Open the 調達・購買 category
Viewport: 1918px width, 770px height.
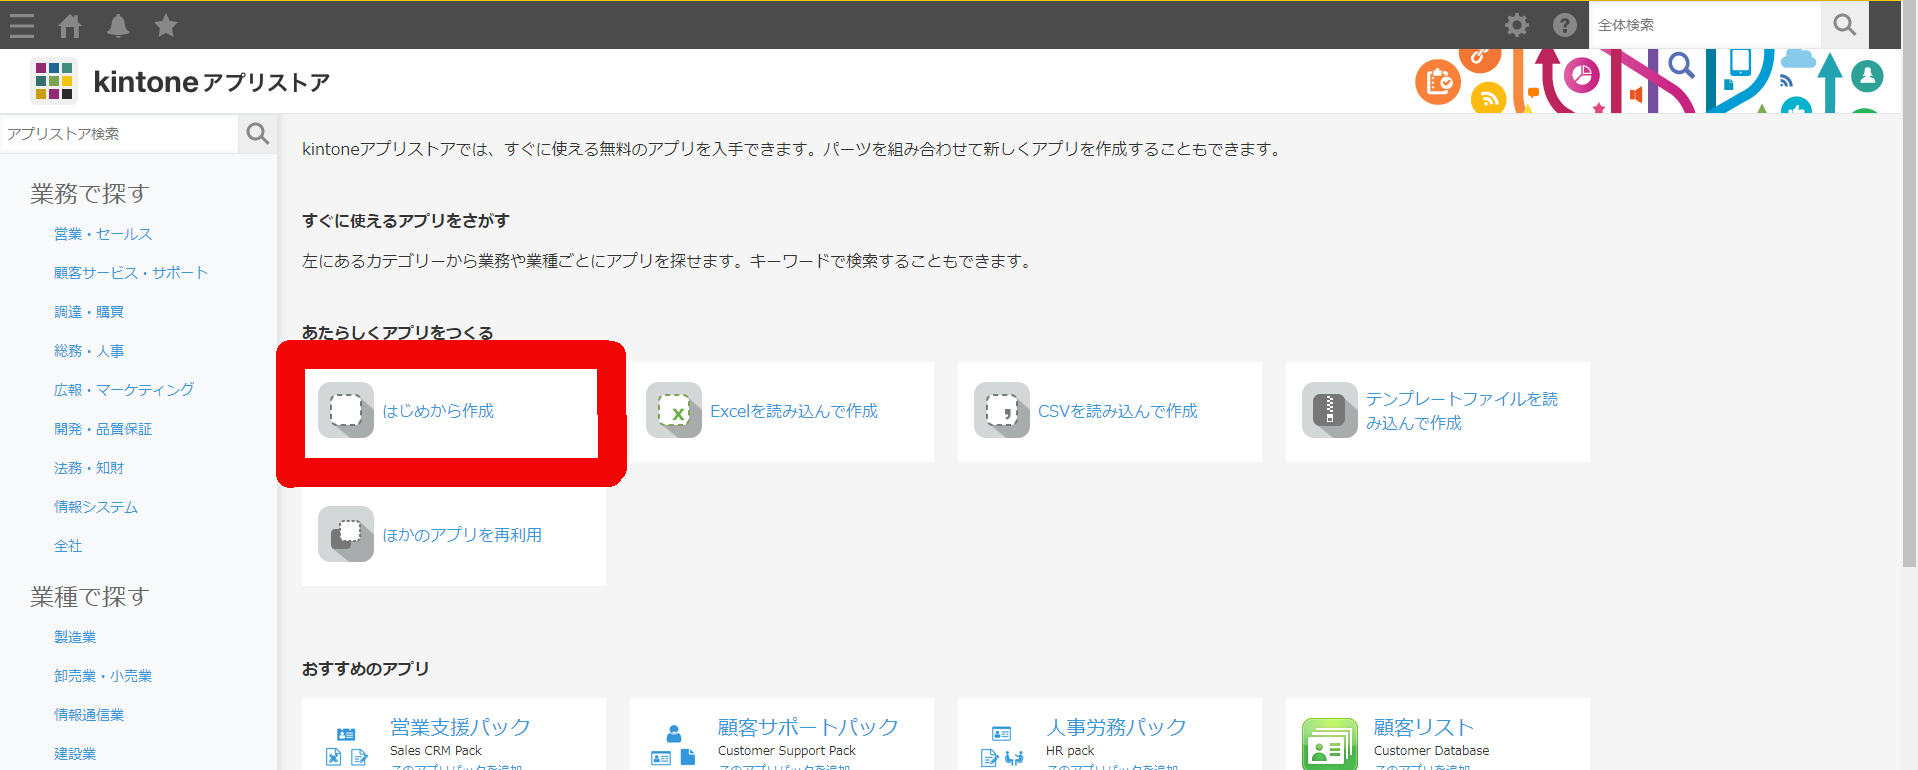click(x=89, y=312)
